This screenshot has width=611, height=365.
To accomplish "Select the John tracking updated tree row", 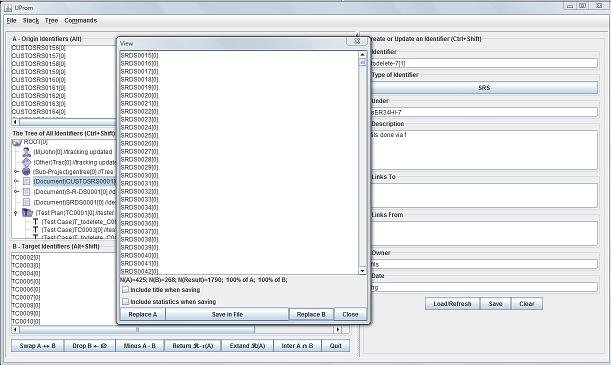I will tap(73, 152).
